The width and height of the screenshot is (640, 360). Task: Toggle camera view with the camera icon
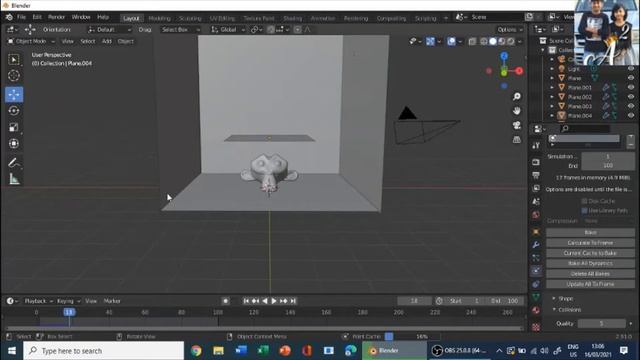point(517,125)
